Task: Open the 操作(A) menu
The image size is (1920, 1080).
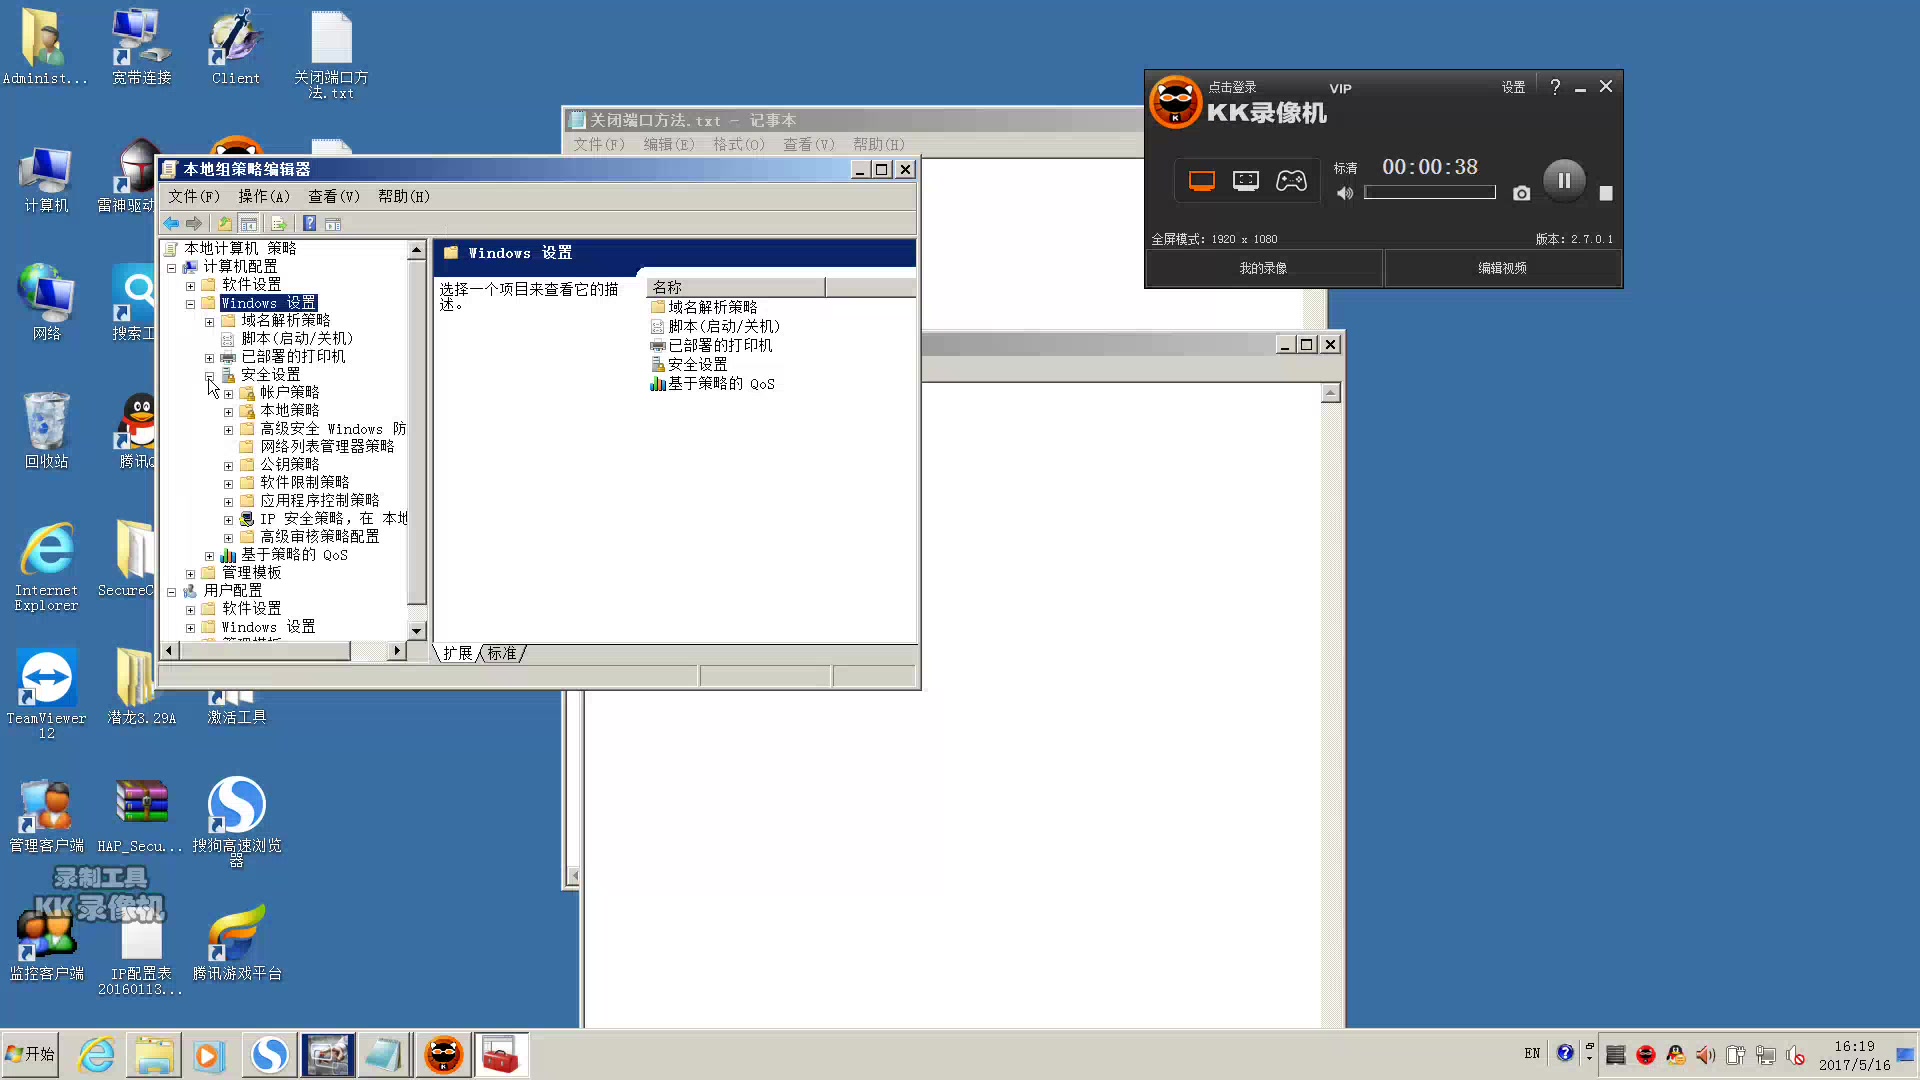Action: [x=263, y=197]
